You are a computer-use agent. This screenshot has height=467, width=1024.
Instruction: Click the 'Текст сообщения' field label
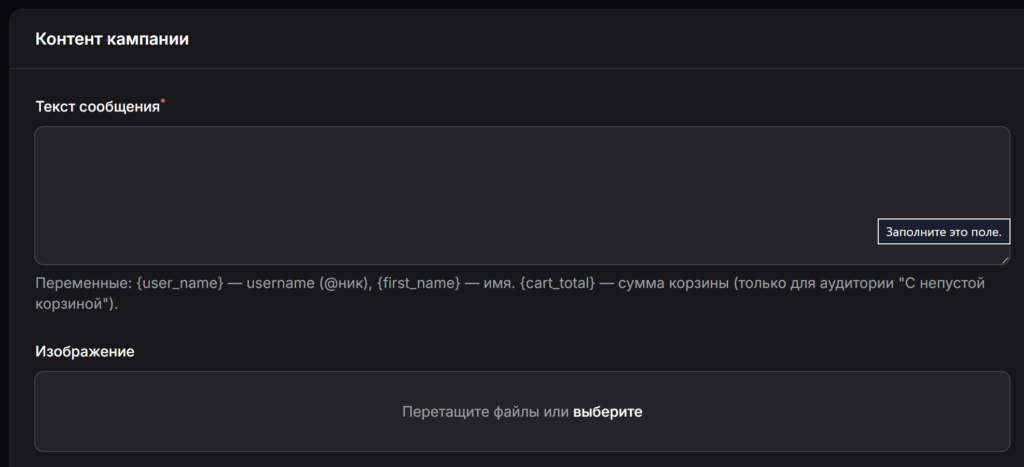97,107
